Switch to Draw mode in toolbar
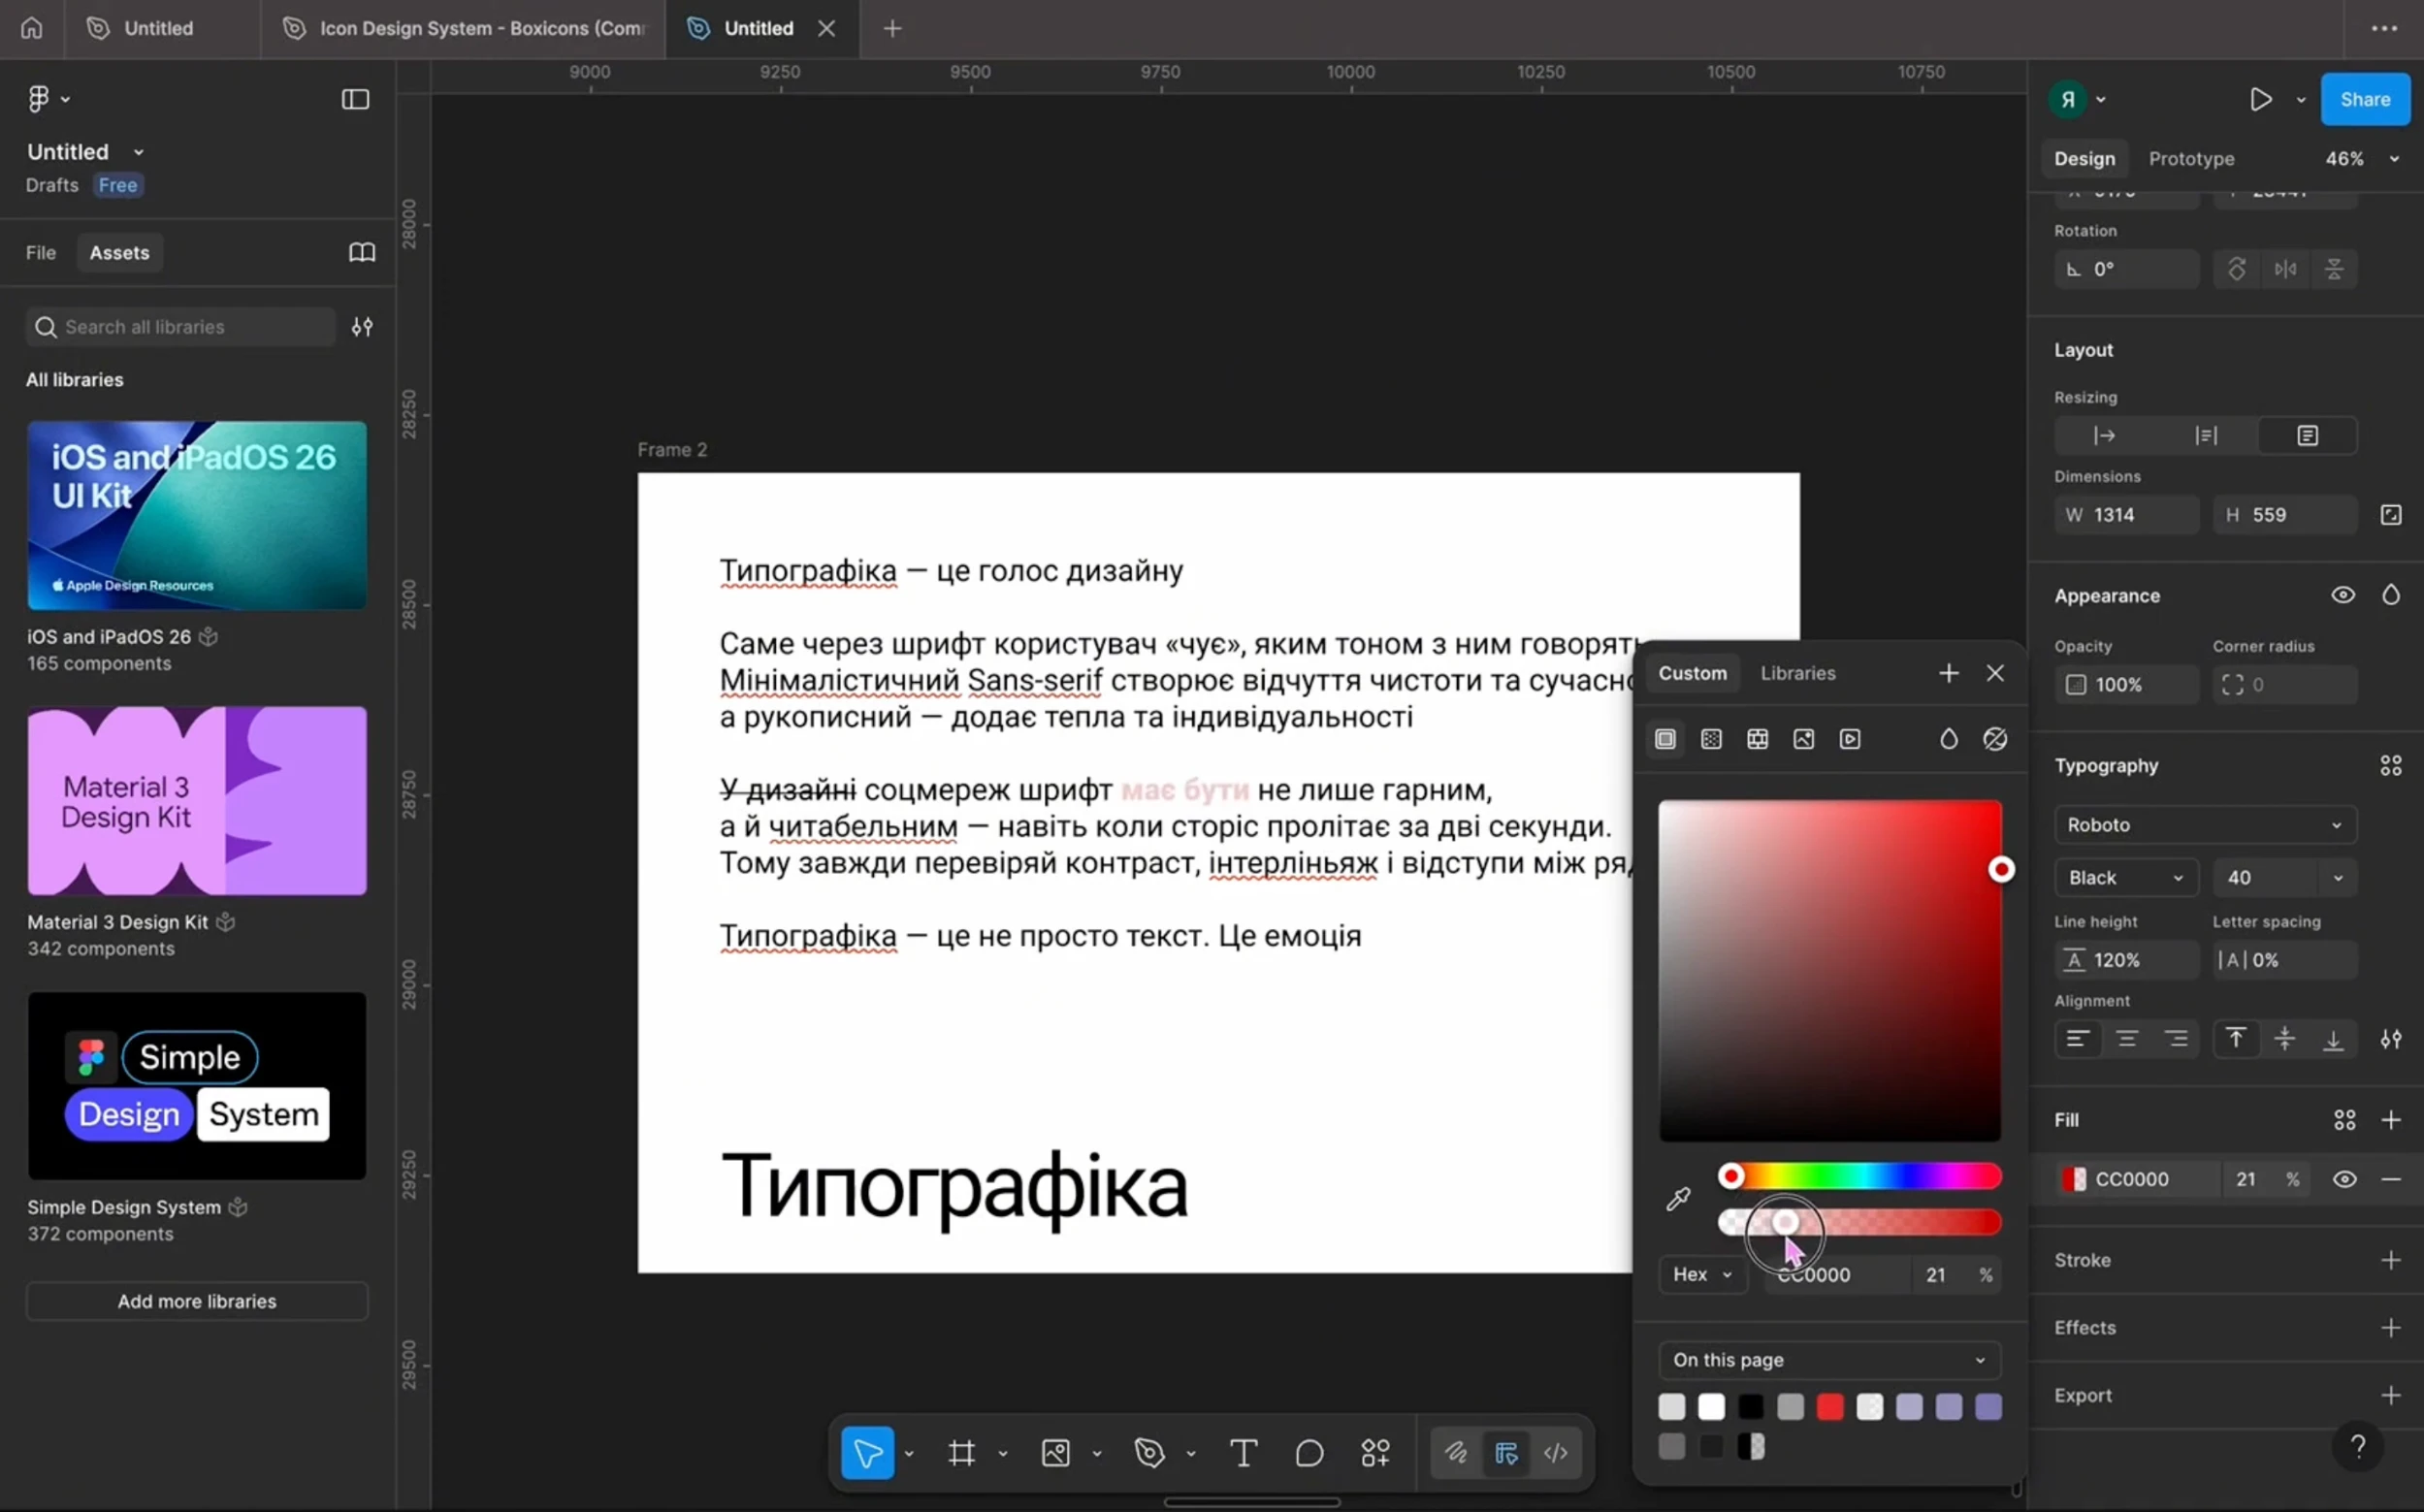The width and height of the screenshot is (2424, 1512). click(x=1455, y=1452)
